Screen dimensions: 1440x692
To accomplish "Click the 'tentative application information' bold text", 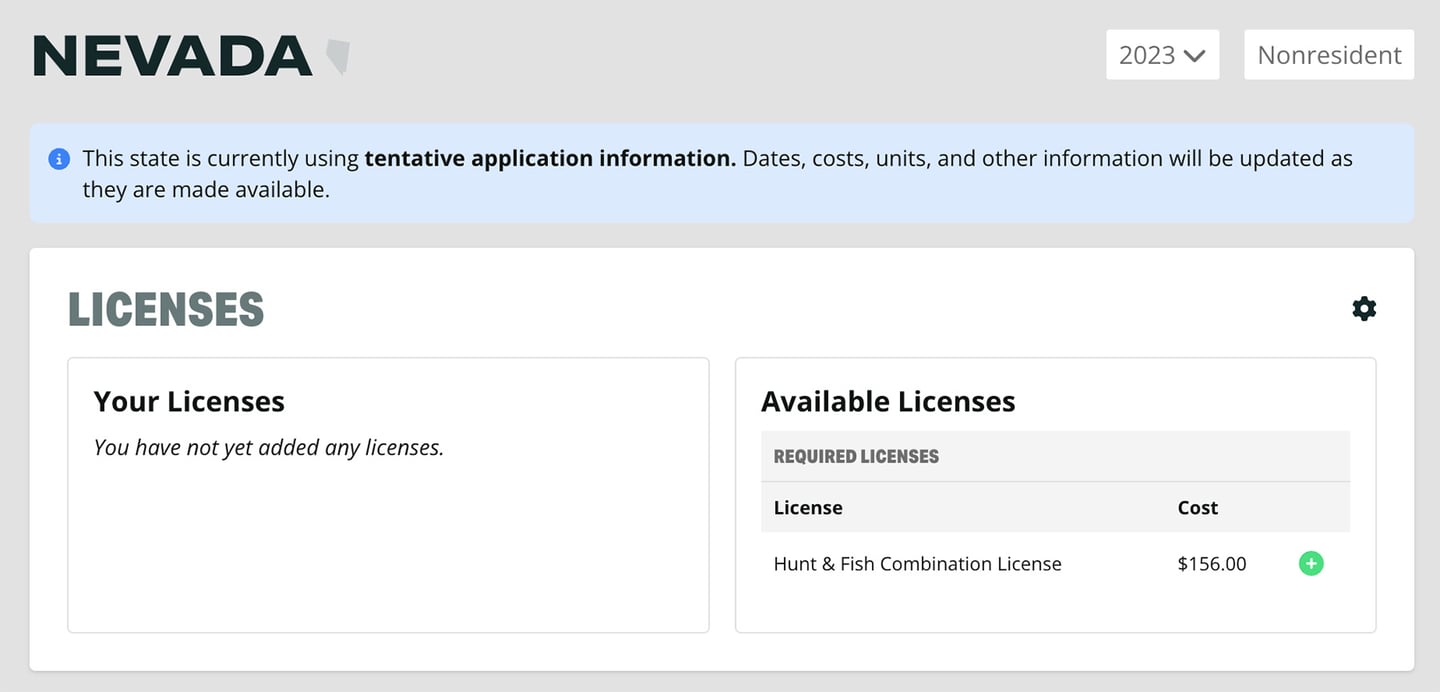I will tap(551, 159).
